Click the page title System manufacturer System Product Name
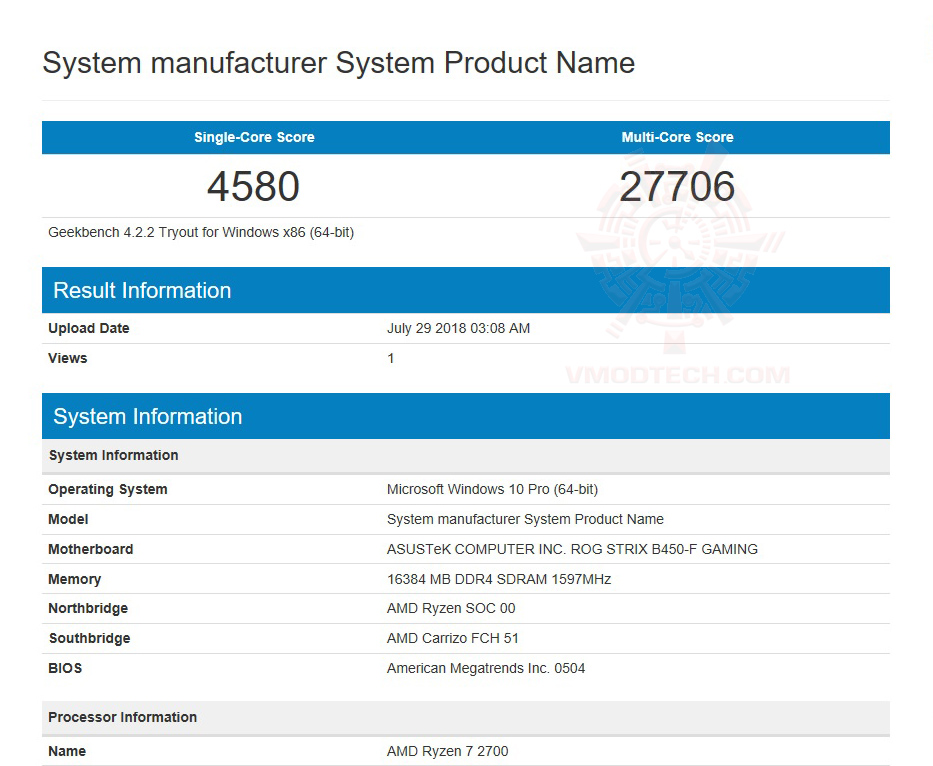933x766 pixels. 338,63
